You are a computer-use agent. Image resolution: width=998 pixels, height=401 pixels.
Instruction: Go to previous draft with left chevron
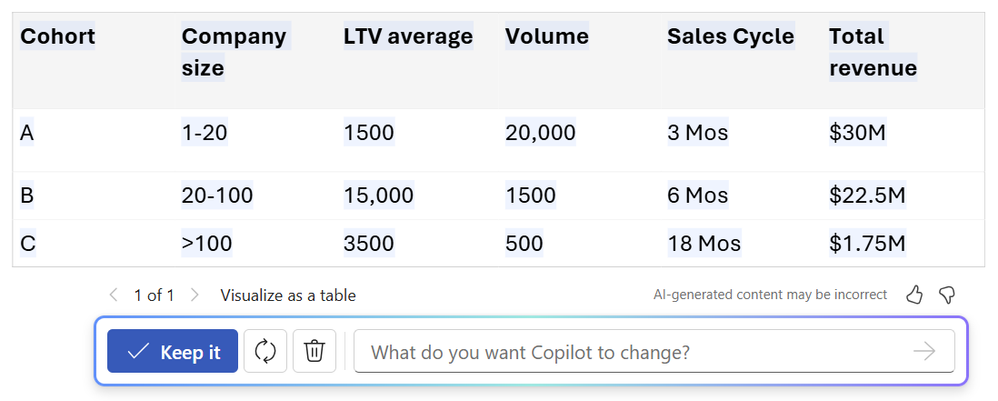tap(113, 295)
